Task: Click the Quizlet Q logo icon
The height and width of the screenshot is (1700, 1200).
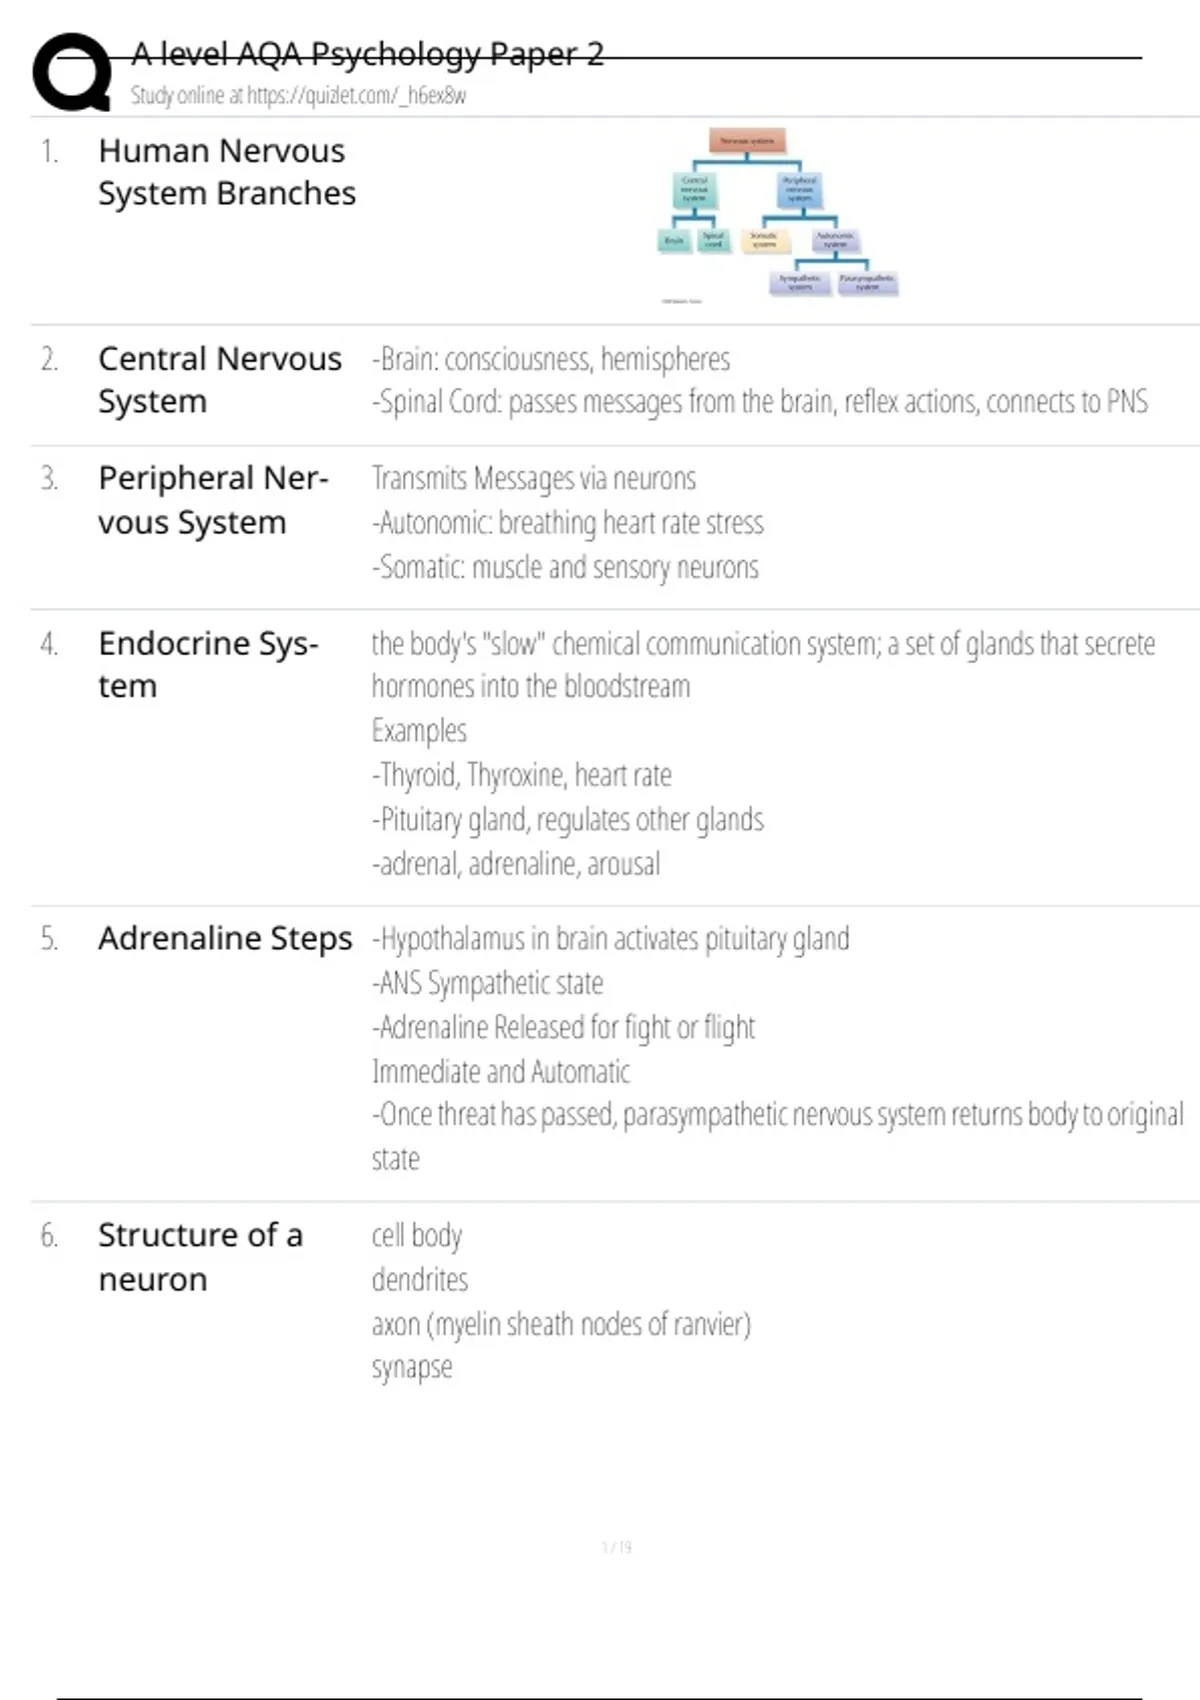Action: (x=72, y=72)
